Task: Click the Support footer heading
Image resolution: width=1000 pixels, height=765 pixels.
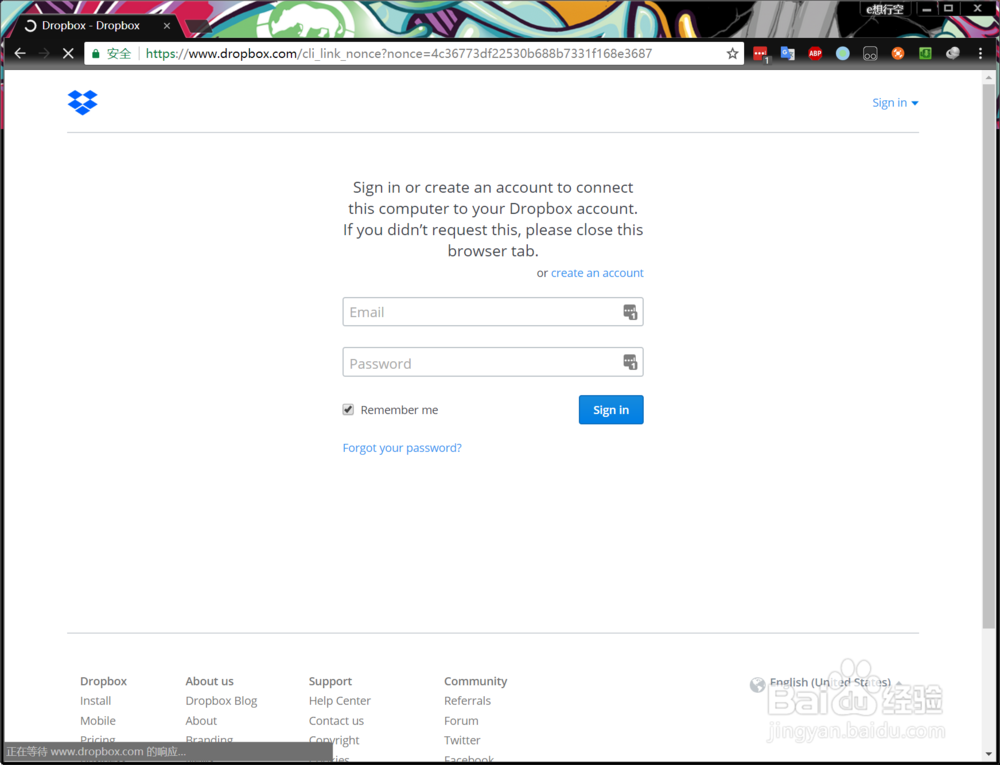Action: [x=330, y=681]
